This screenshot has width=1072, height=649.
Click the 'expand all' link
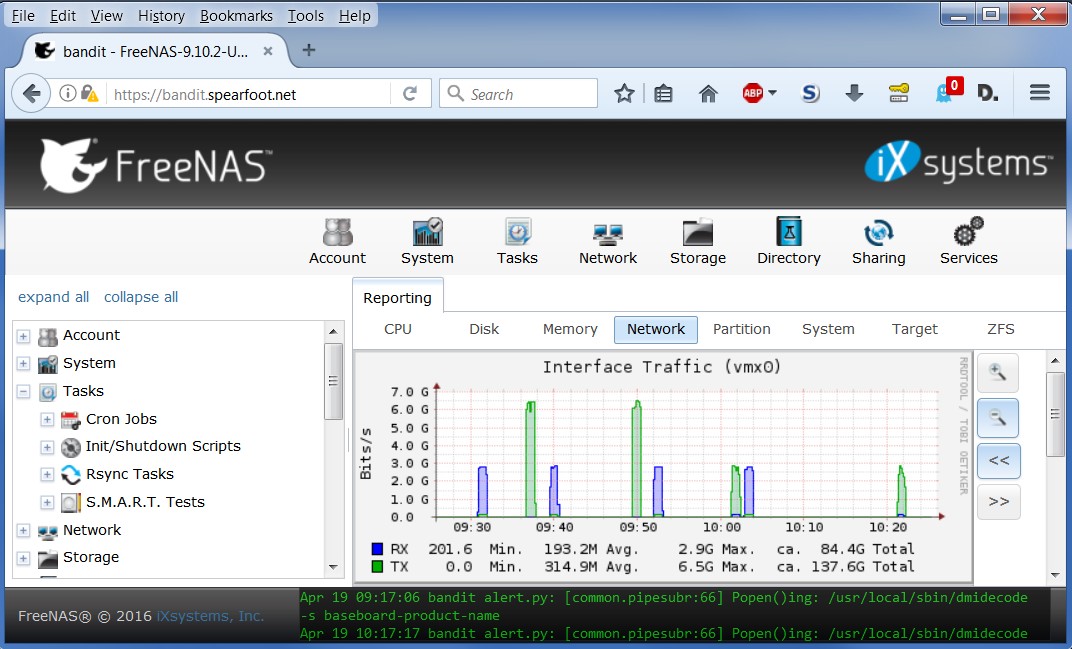pyautogui.click(x=53, y=297)
